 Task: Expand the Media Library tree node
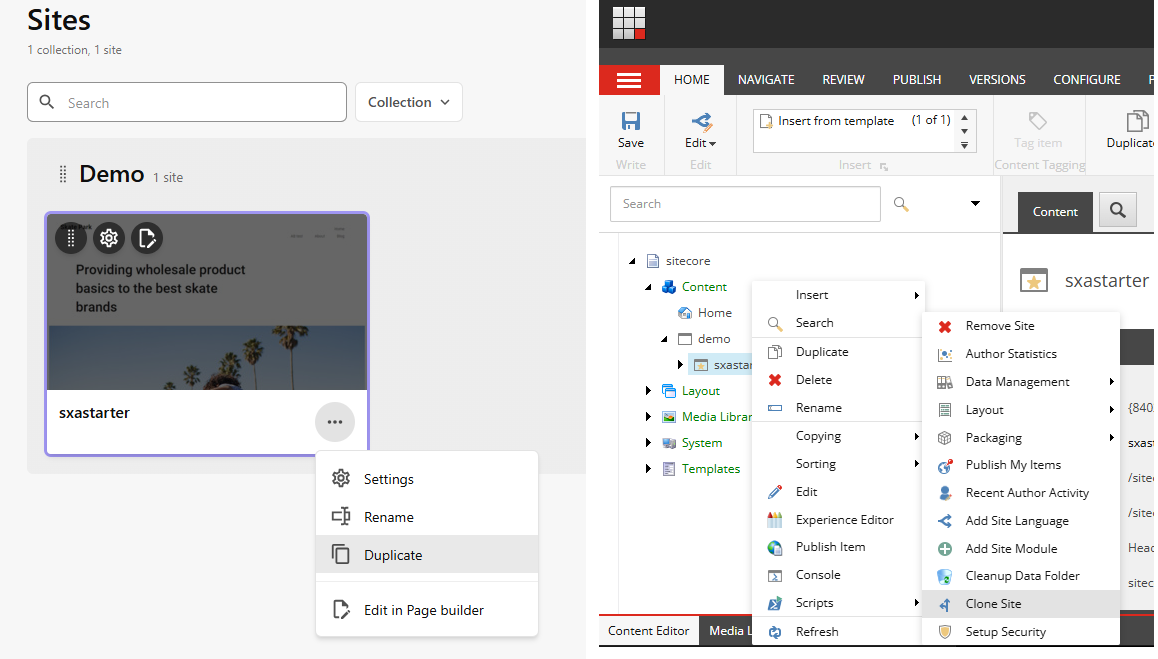click(647, 417)
